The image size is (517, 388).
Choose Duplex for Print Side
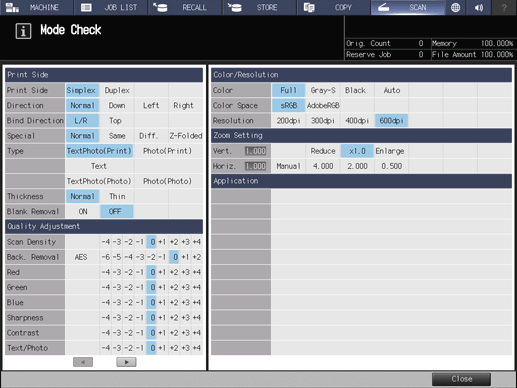pyautogui.click(x=117, y=90)
